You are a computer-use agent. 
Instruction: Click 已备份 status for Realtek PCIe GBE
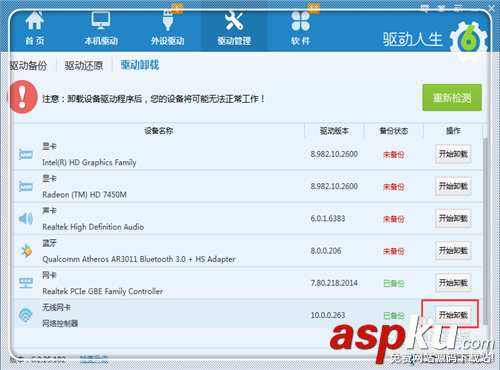[x=394, y=283]
